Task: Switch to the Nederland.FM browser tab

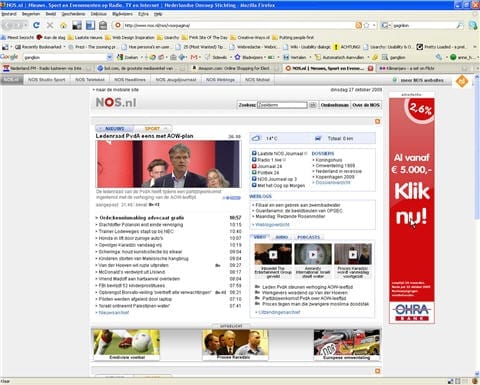Action: (47, 68)
